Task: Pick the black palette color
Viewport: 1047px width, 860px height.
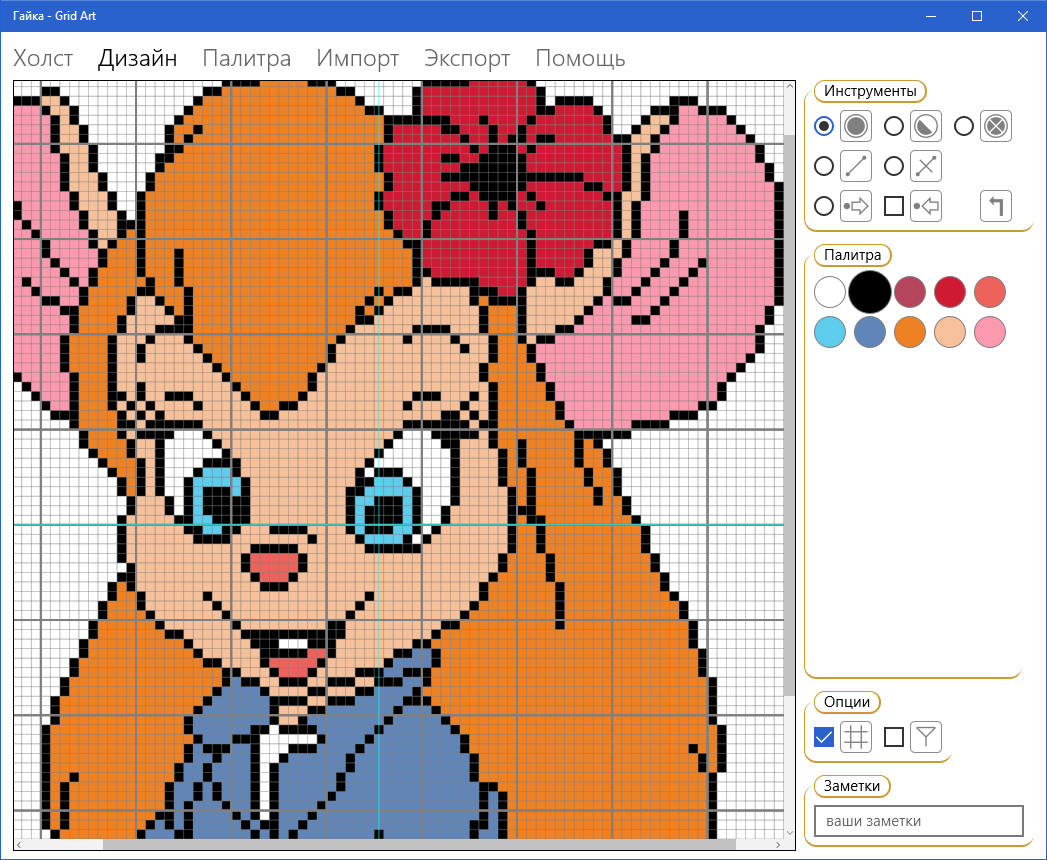Action: (870, 292)
